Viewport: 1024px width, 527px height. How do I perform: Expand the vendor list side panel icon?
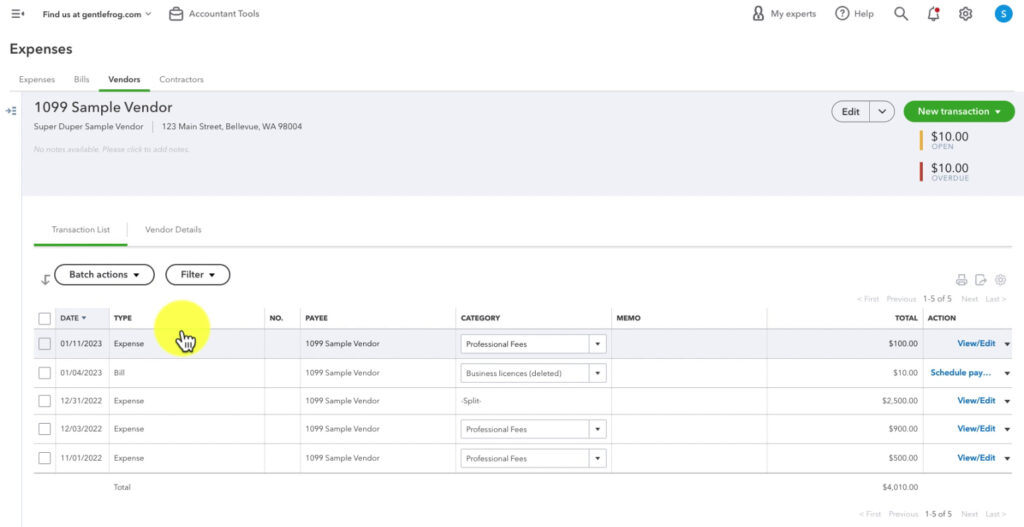click(x=10, y=111)
